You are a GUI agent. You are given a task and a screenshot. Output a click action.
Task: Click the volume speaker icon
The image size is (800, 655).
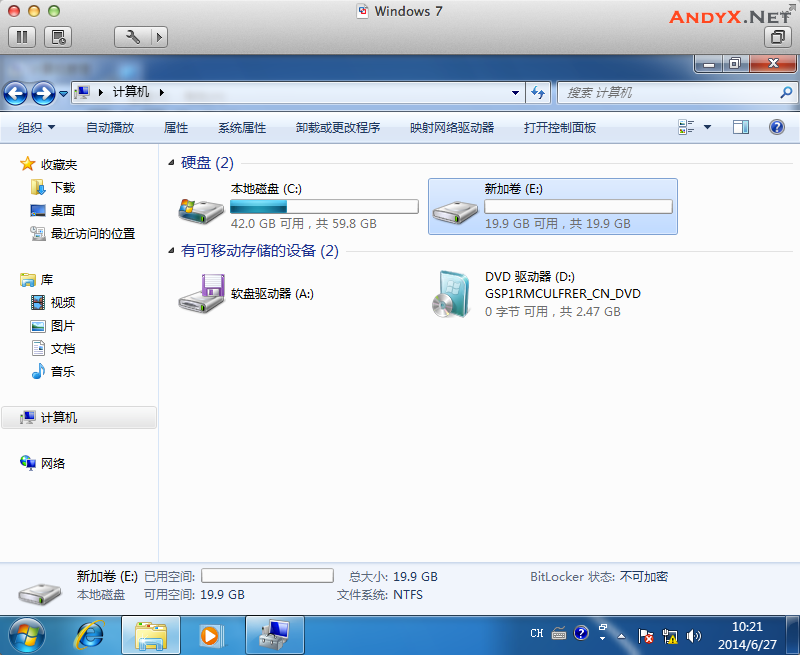tap(693, 636)
